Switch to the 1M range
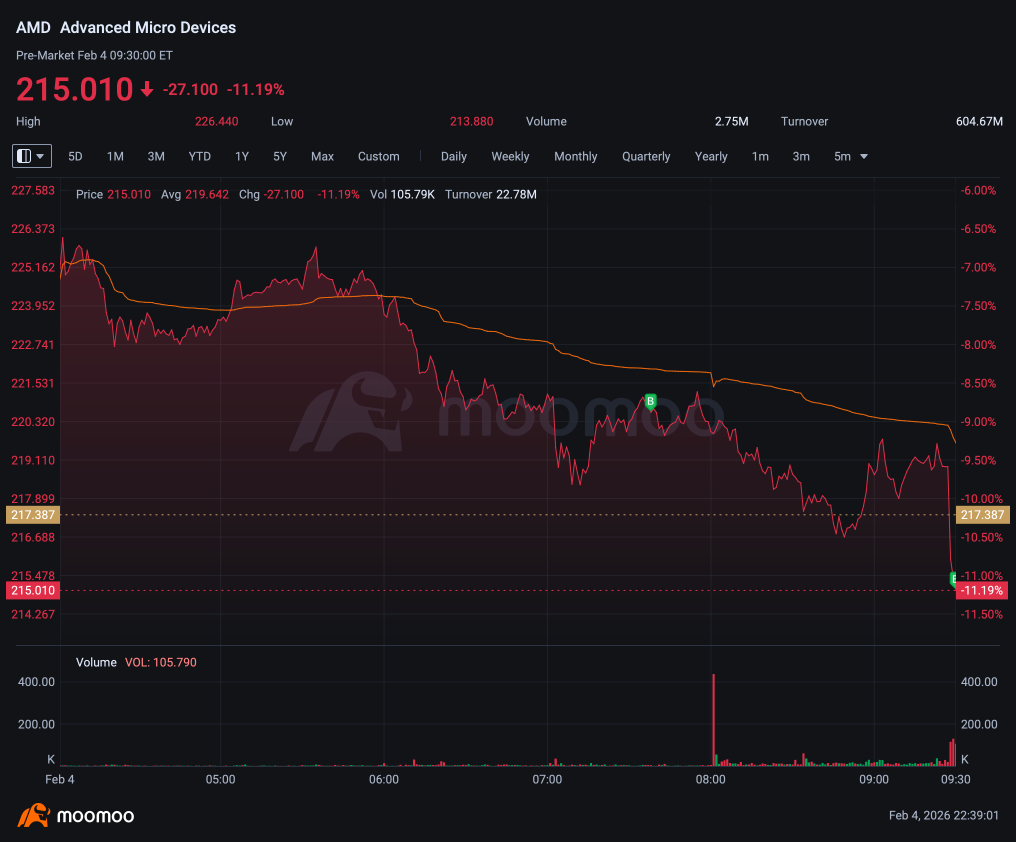This screenshot has height=842, width=1016. [x=115, y=157]
